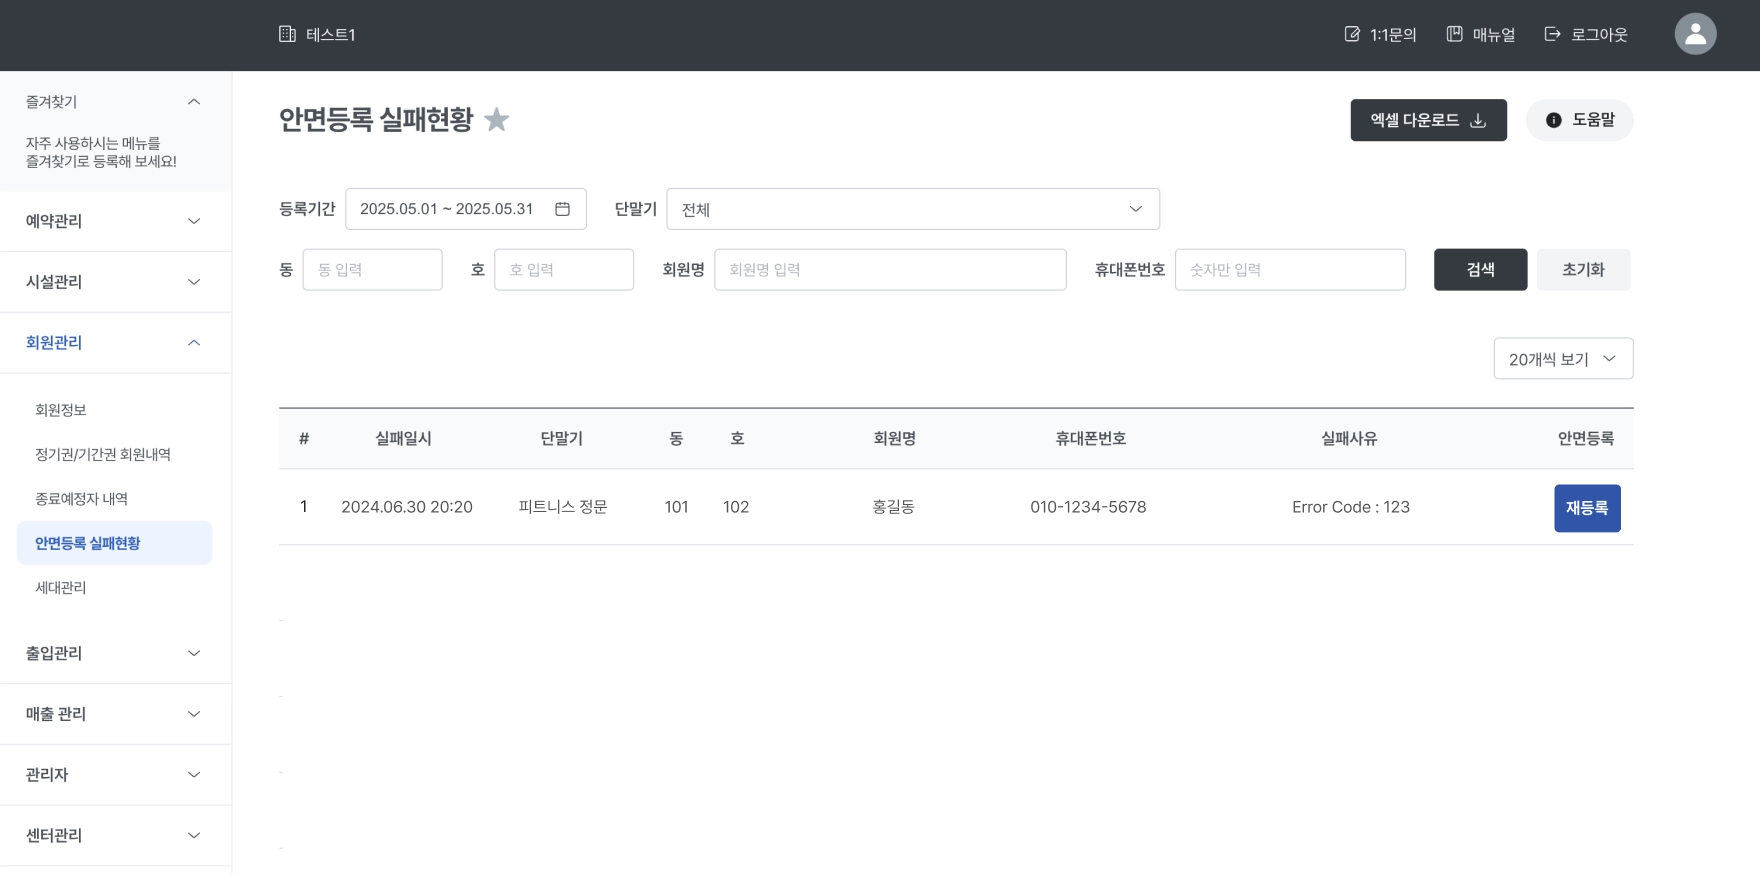Click the 로그아웃 exit icon
Image resolution: width=1760 pixels, height=874 pixels.
tap(1552, 34)
